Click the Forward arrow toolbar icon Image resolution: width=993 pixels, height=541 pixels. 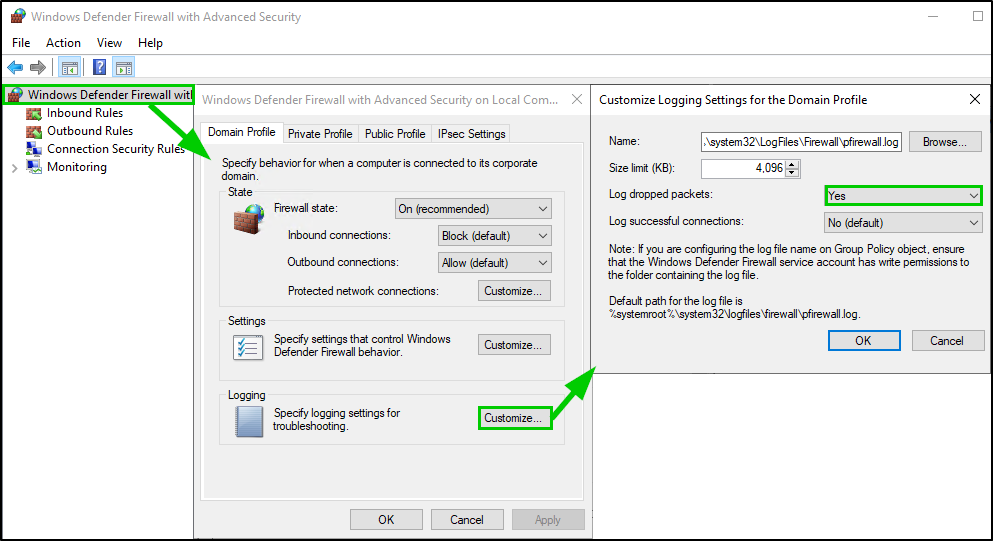point(38,67)
